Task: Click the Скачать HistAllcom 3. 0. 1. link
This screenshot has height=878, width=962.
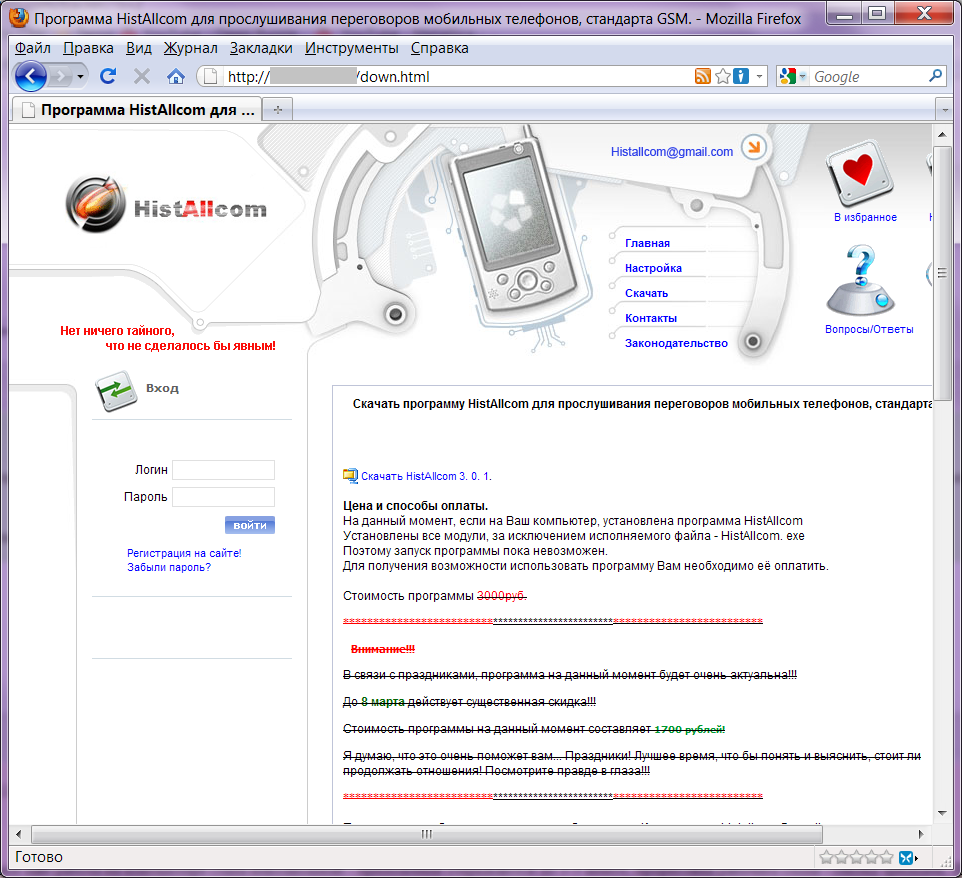Action: pyautogui.click(x=426, y=476)
